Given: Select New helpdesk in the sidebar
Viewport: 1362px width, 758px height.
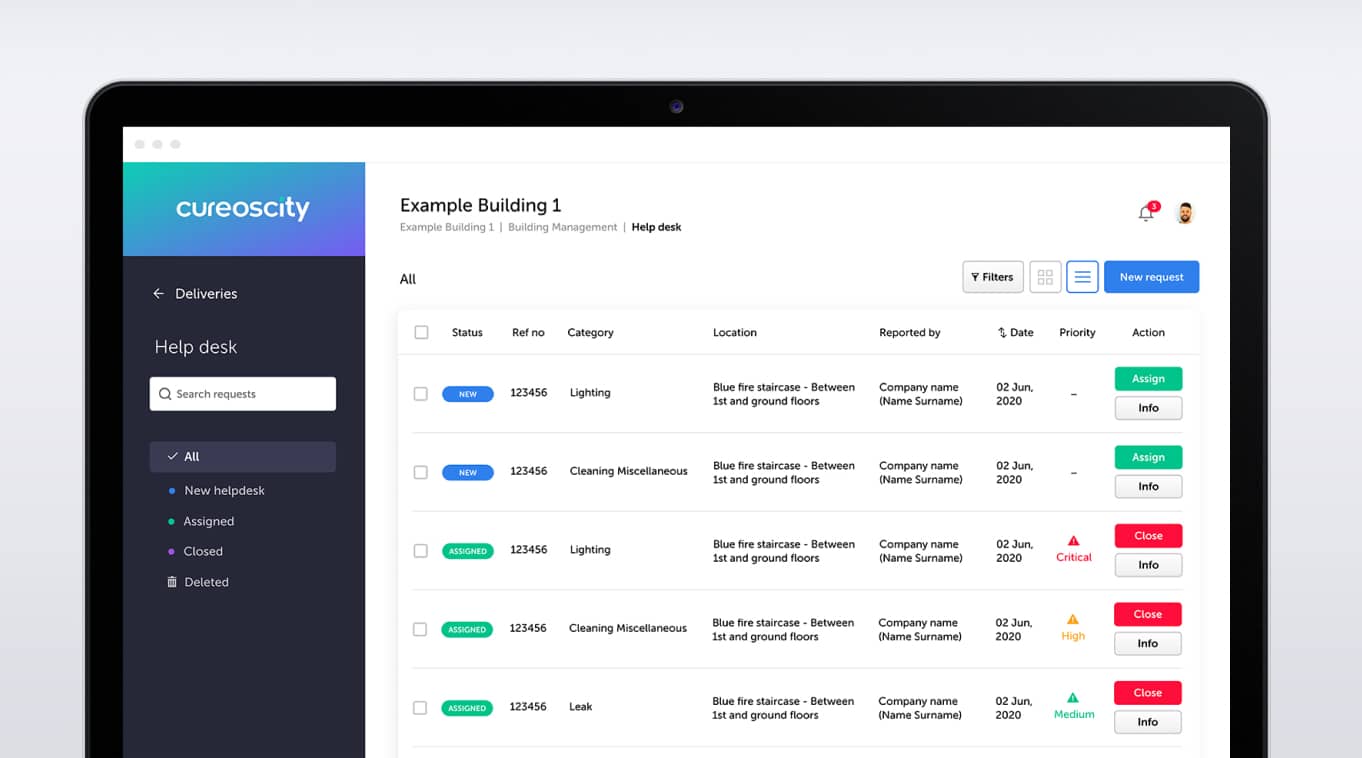Looking at the screenshot, I should coord(224,491).
